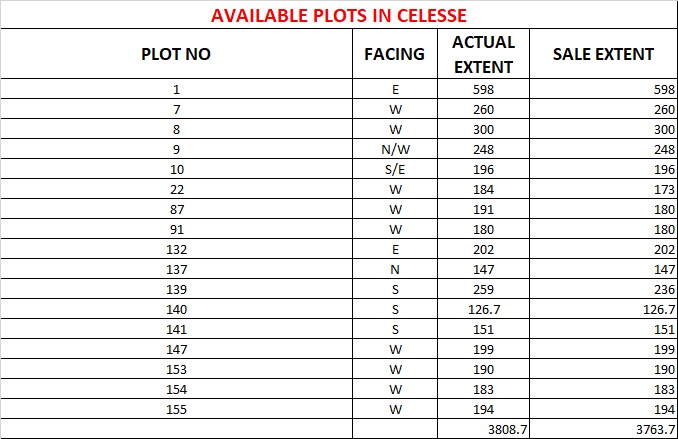
Task: Click plot number 22 cell
Action: 176,189
